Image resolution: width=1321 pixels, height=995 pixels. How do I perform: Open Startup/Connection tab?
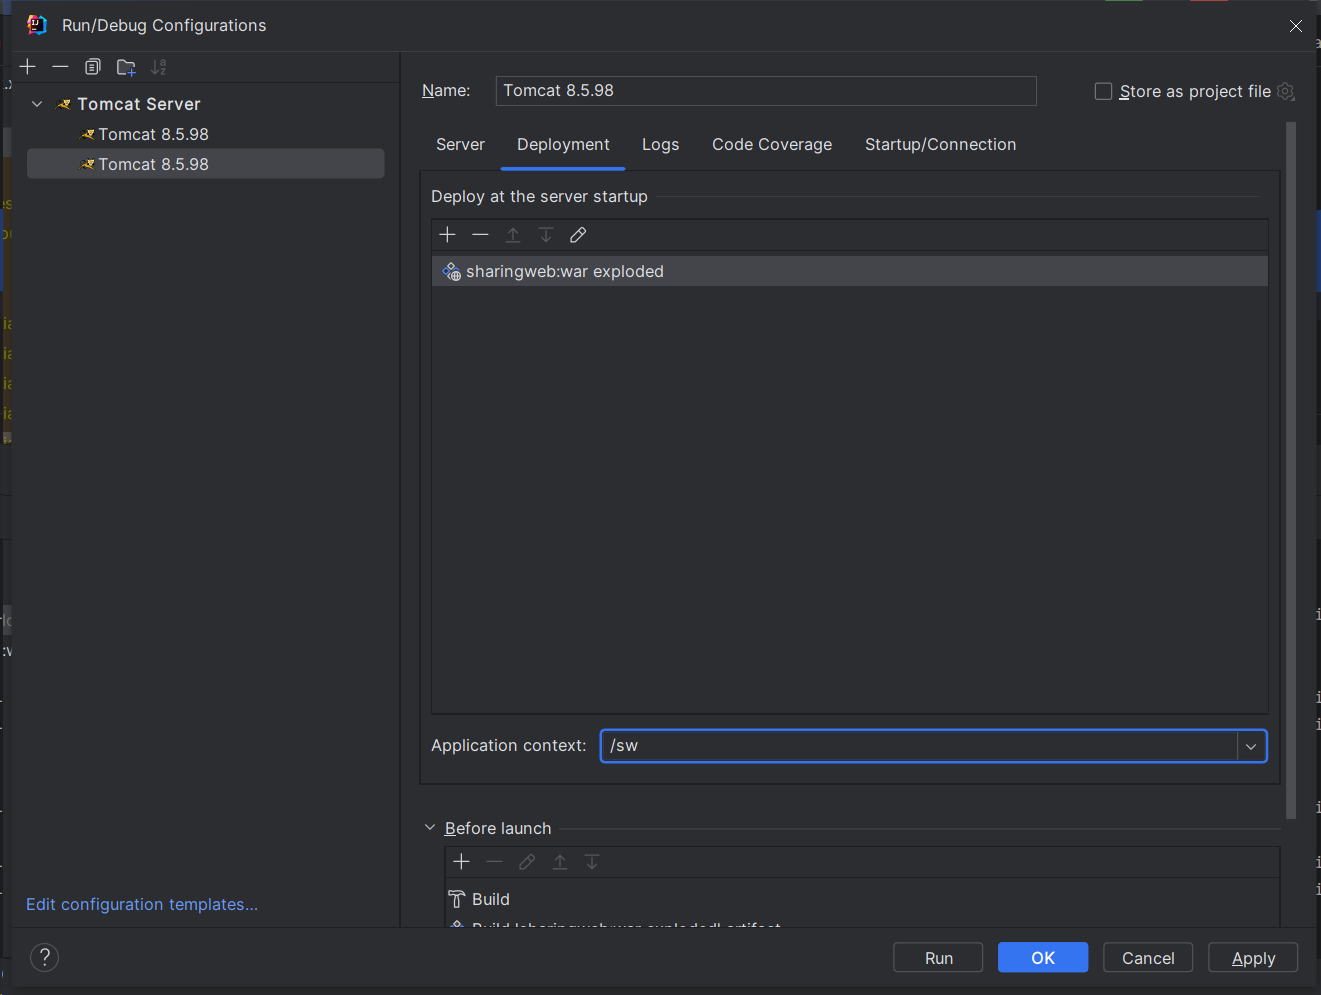coord(940,145)
